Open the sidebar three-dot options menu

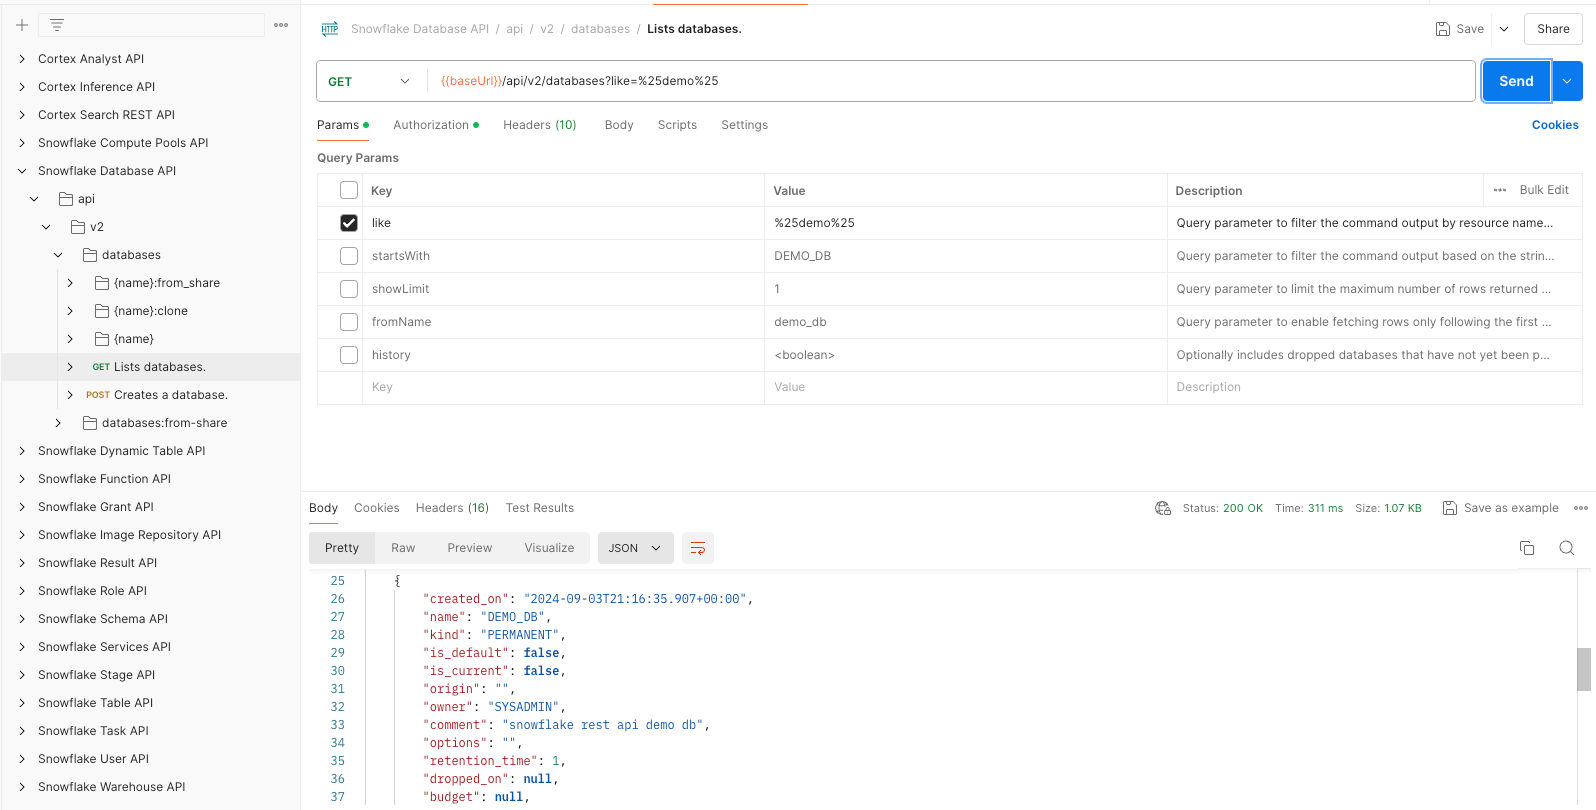(x=281, y=25)
